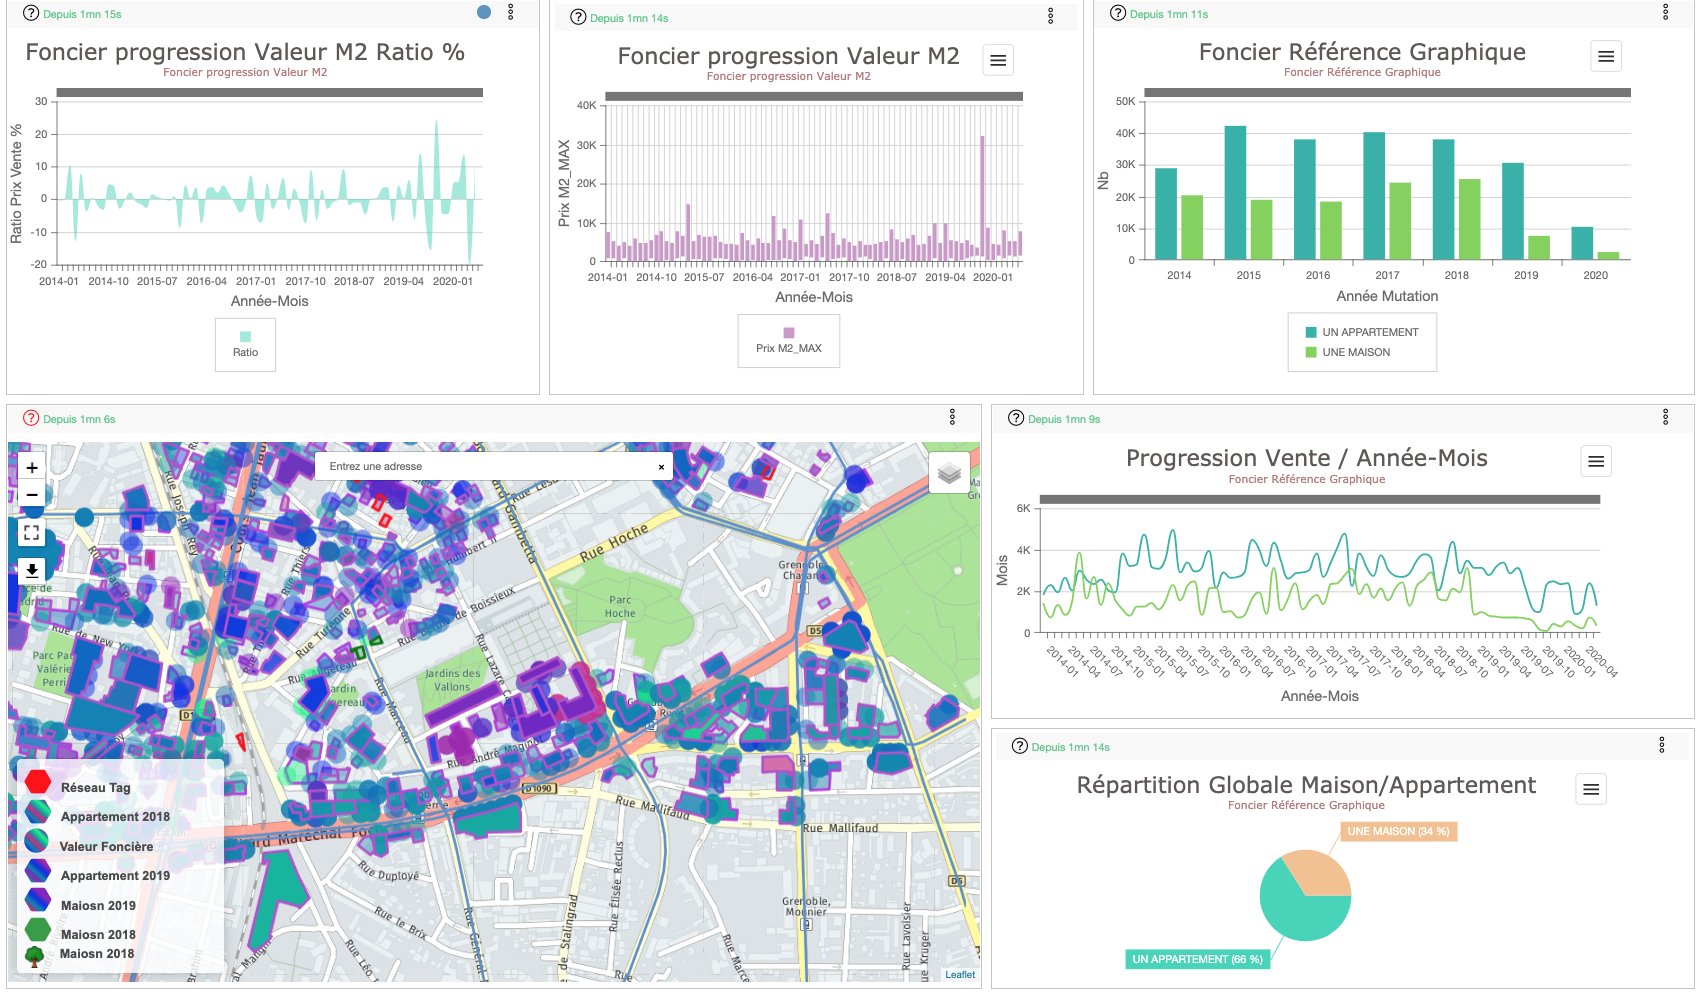Toggle Prix M2_MAX legend series
The width and height of the screenshot is (1702, 996).
(788, 341)
